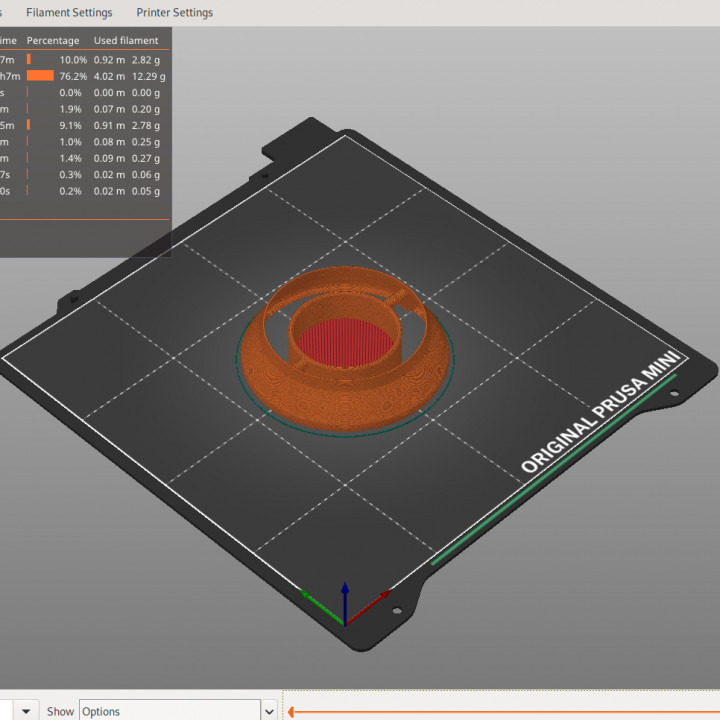Click the 9.1% legend value
The height and width of the screenshot is (720, 720).
click(x=70, y=125)
